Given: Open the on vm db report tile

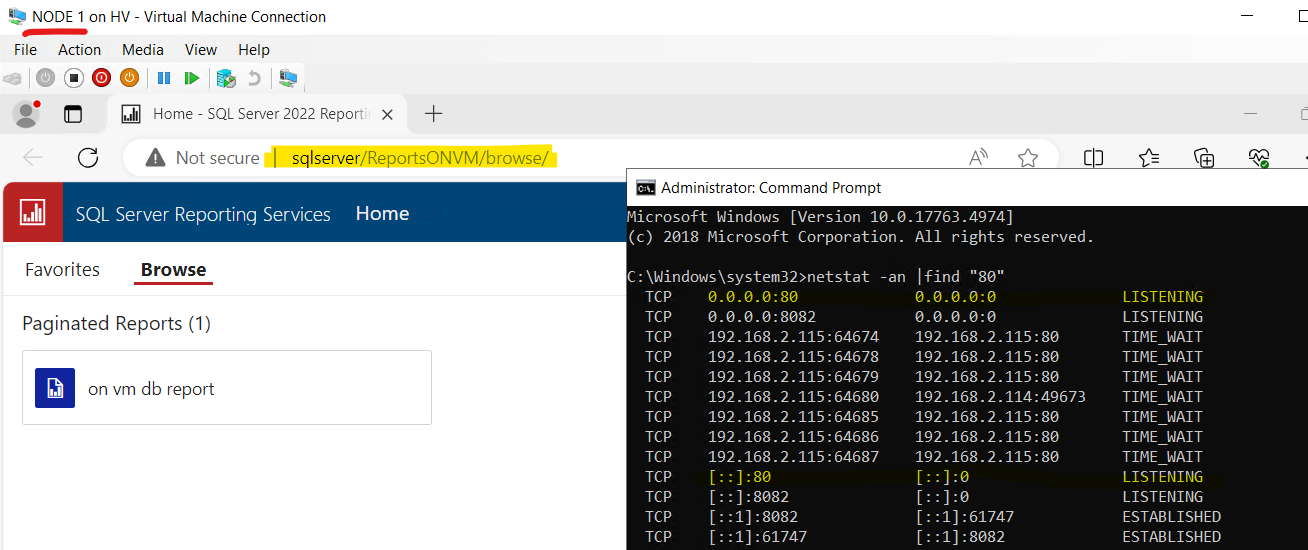Looking at the screenshot, I should (x=227, y=387).
